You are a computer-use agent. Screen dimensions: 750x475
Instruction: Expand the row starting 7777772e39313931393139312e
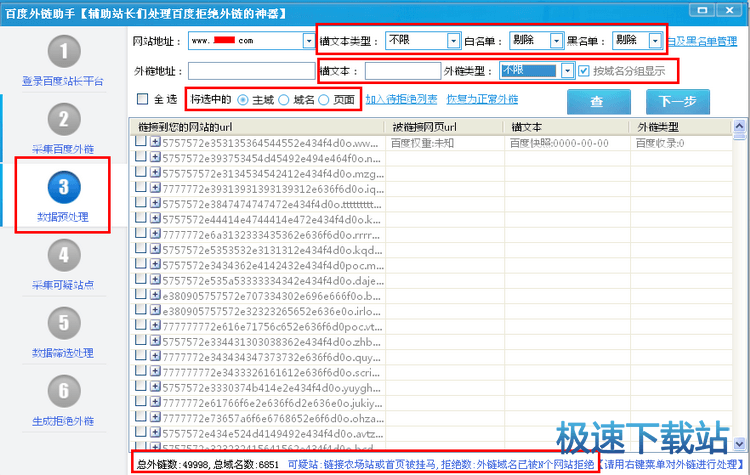[155, 188]
